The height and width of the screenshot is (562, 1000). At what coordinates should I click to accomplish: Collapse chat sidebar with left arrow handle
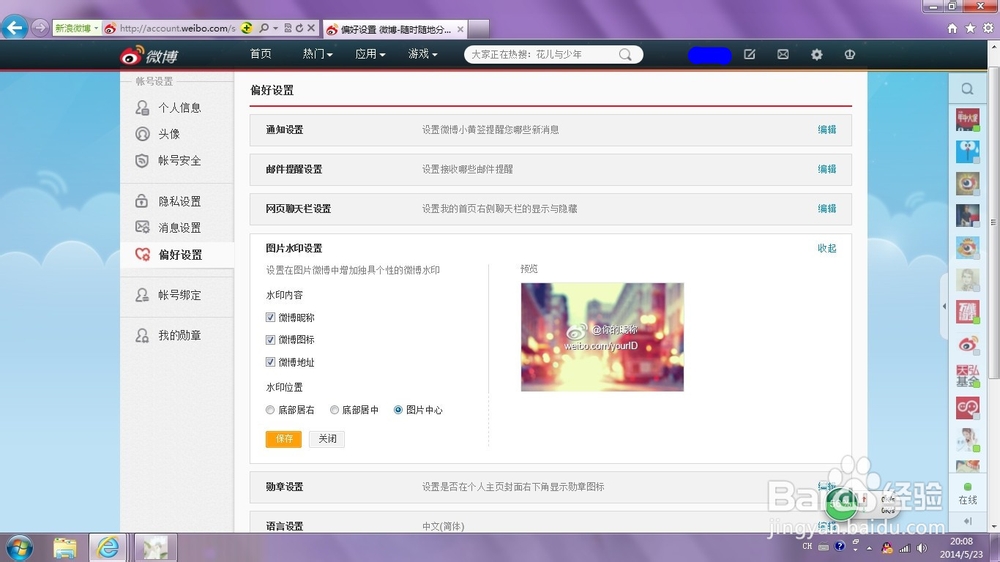[x=945, y=307]
